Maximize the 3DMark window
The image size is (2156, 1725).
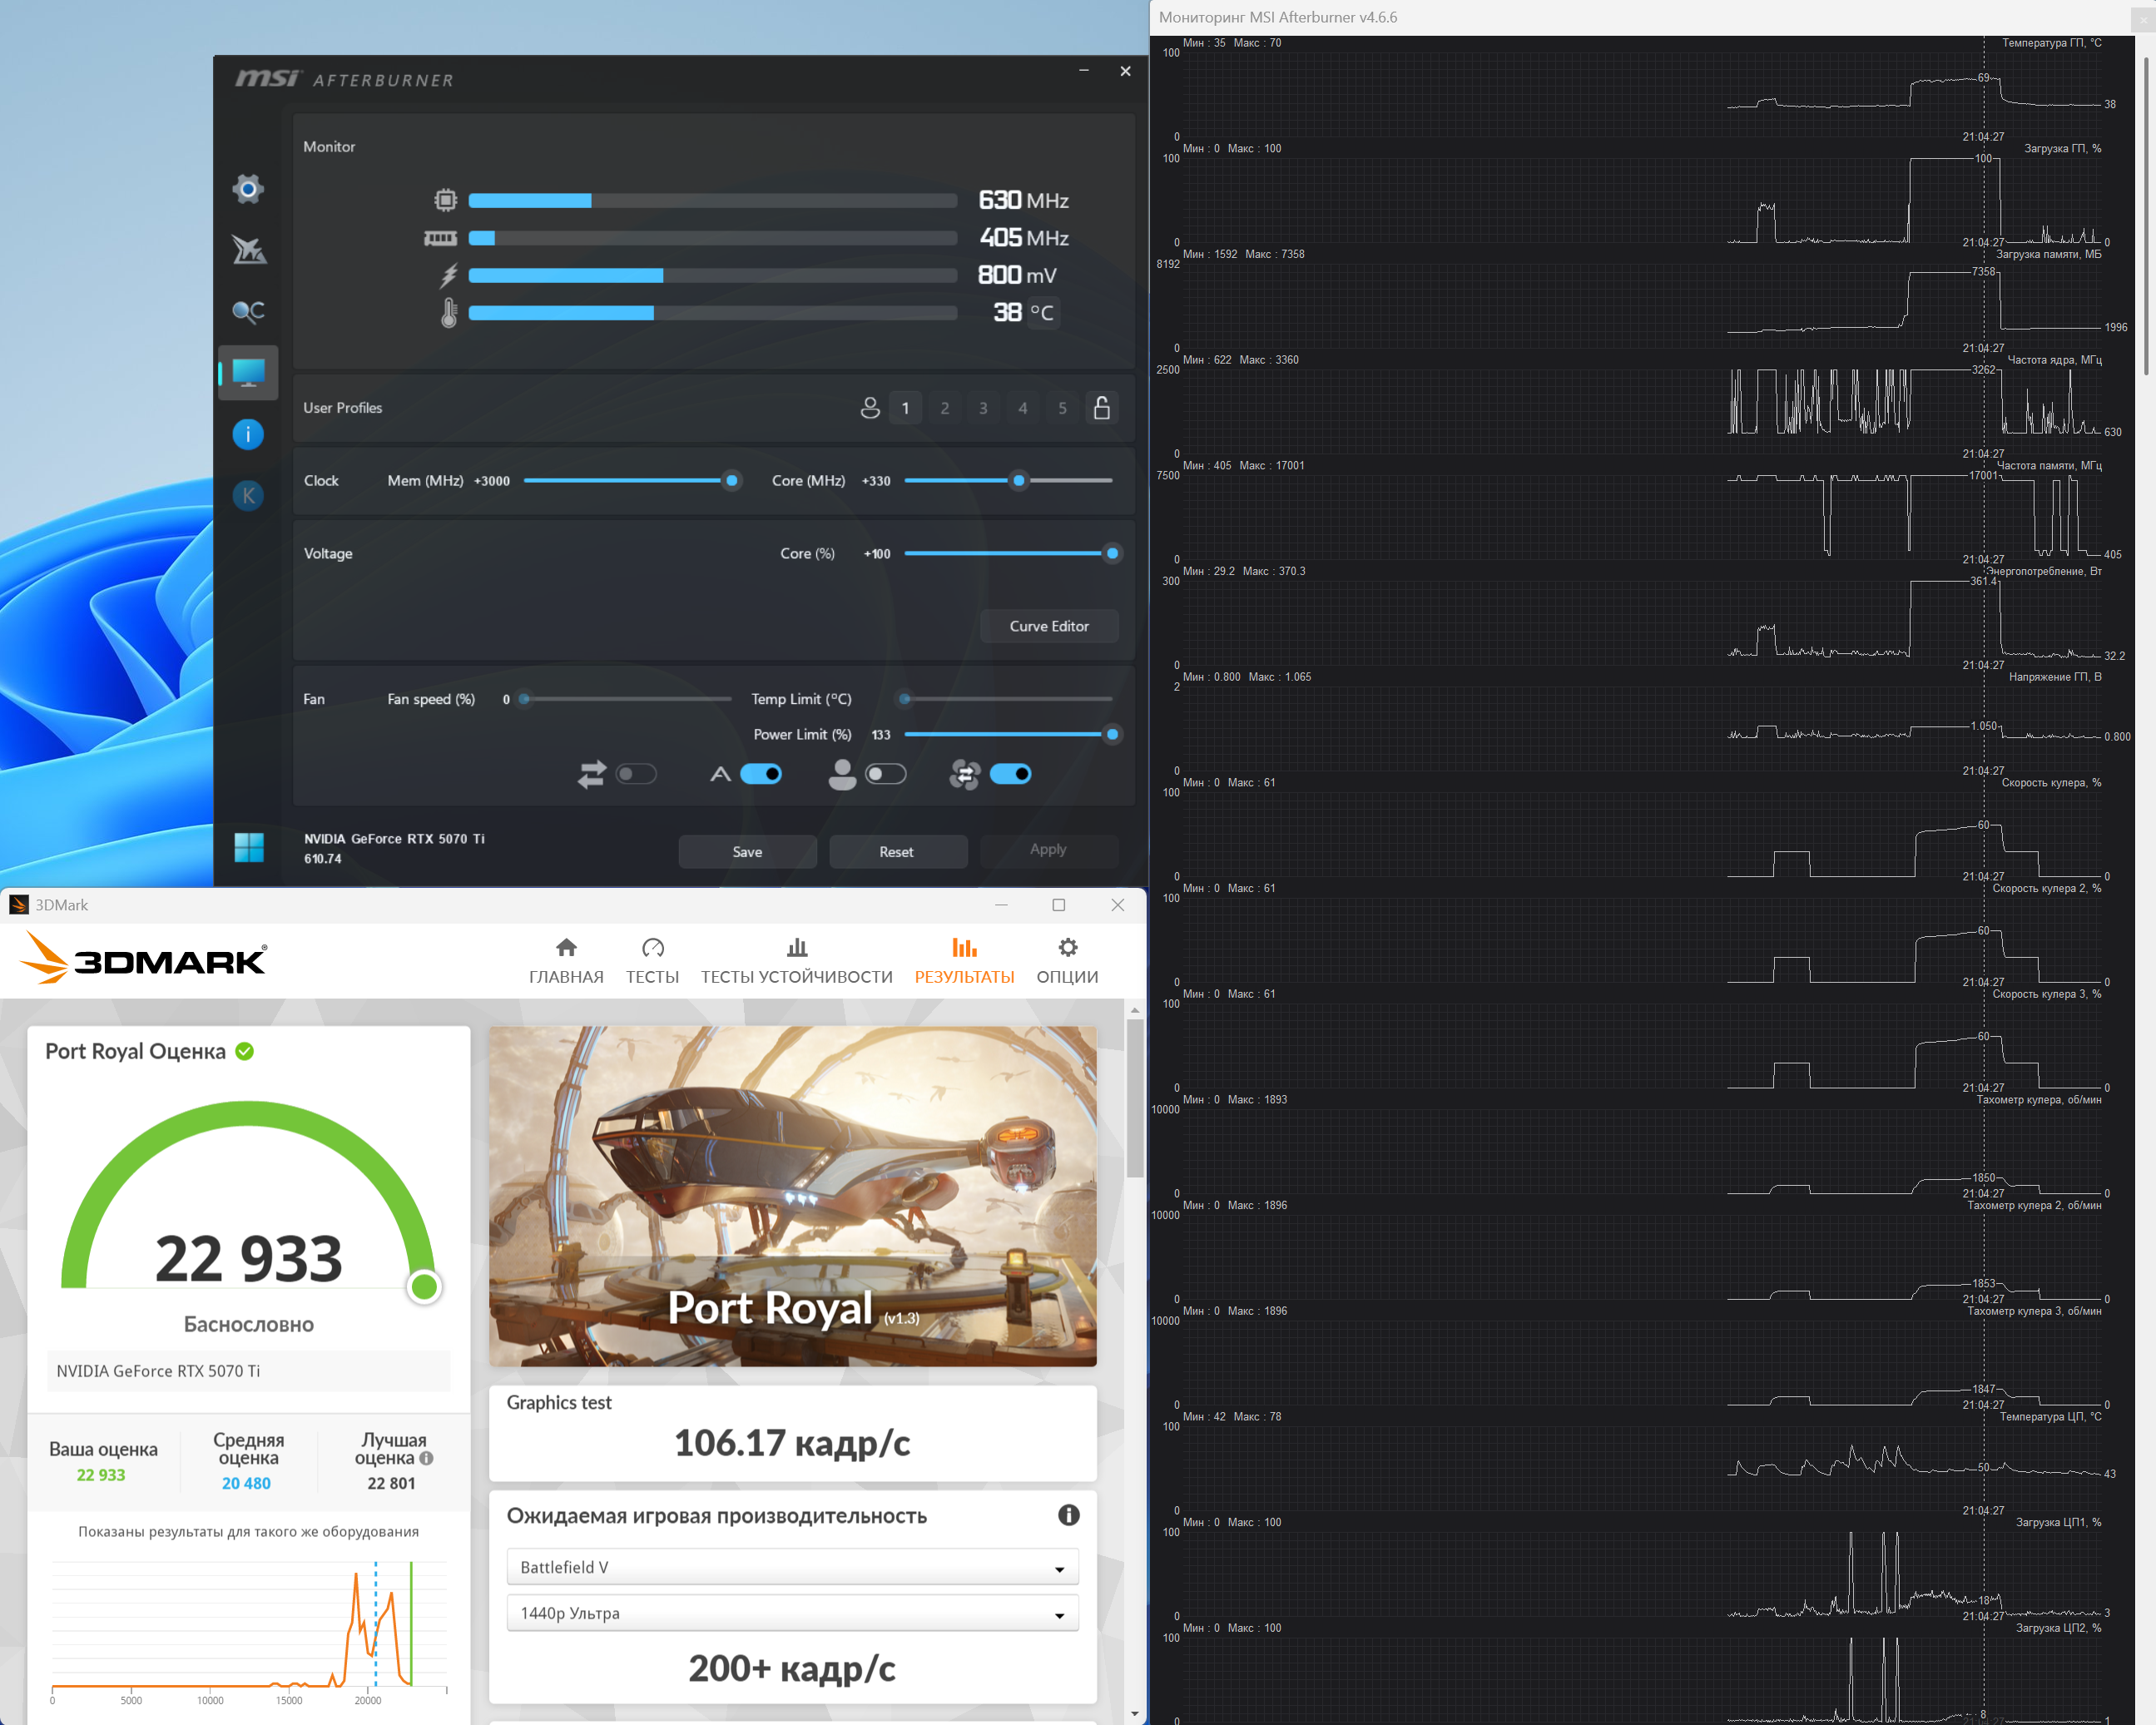1059,905
